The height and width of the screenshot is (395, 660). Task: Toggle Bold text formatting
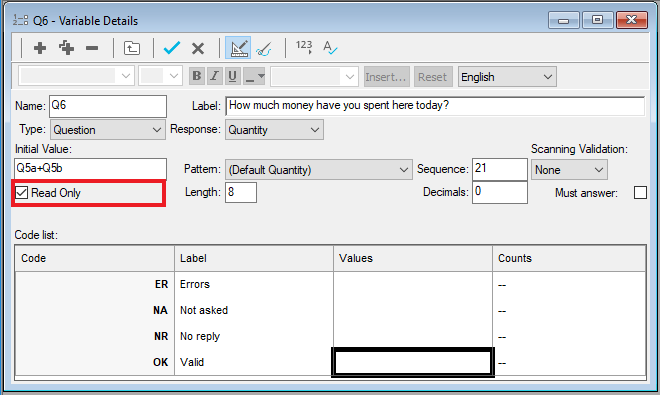point(197,76)
